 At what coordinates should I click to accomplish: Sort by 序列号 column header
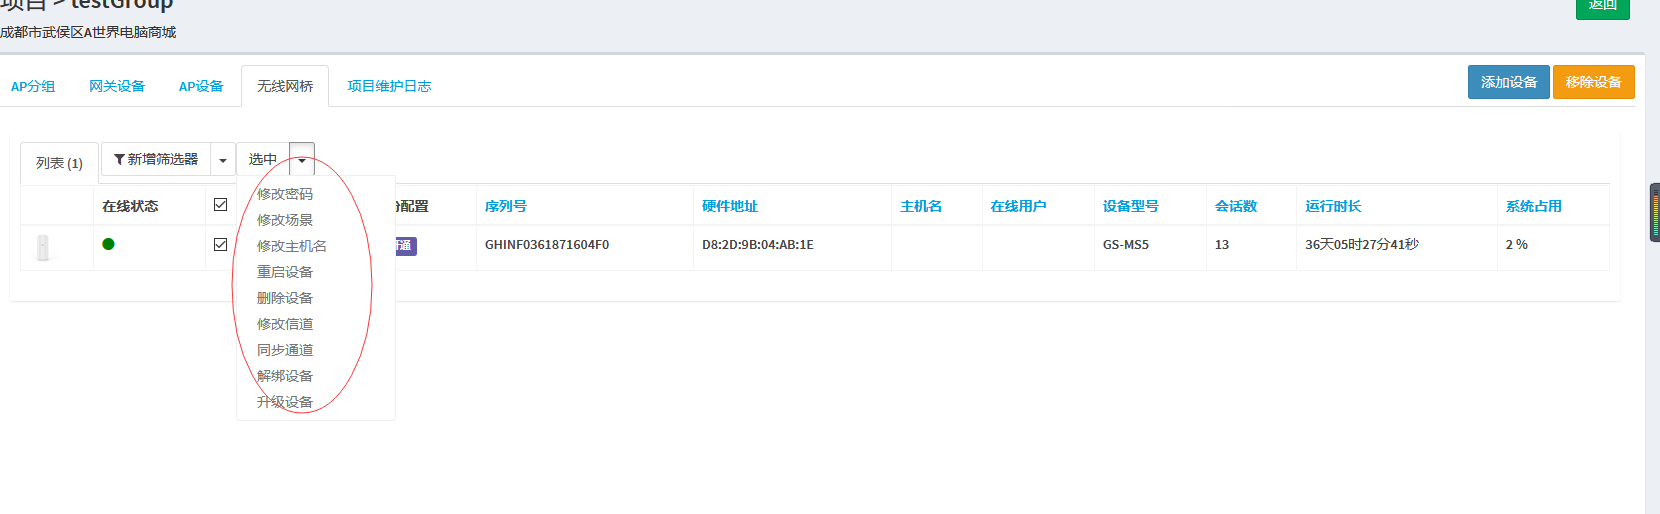click(506, 206)
